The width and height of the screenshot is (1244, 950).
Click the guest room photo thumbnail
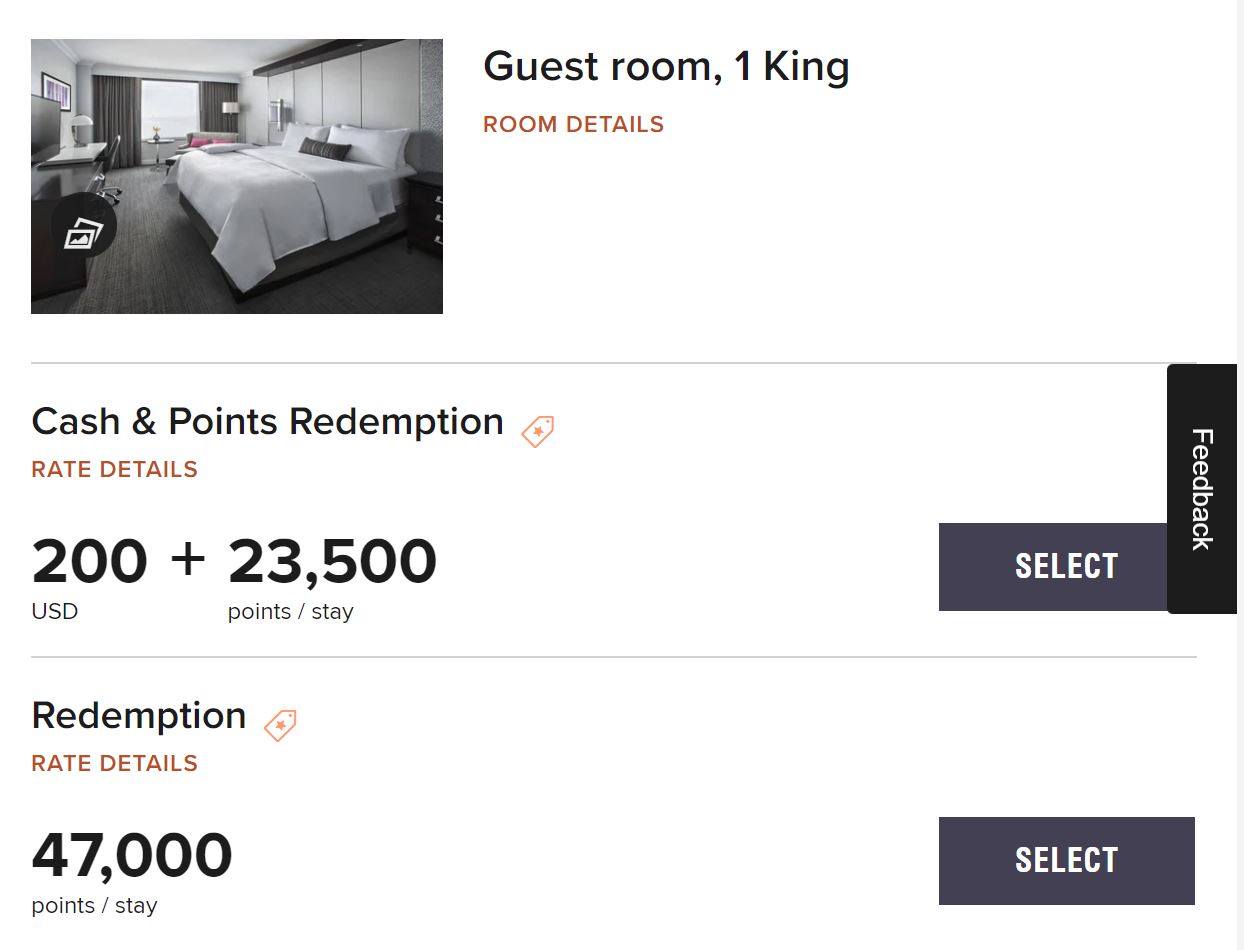236,175
